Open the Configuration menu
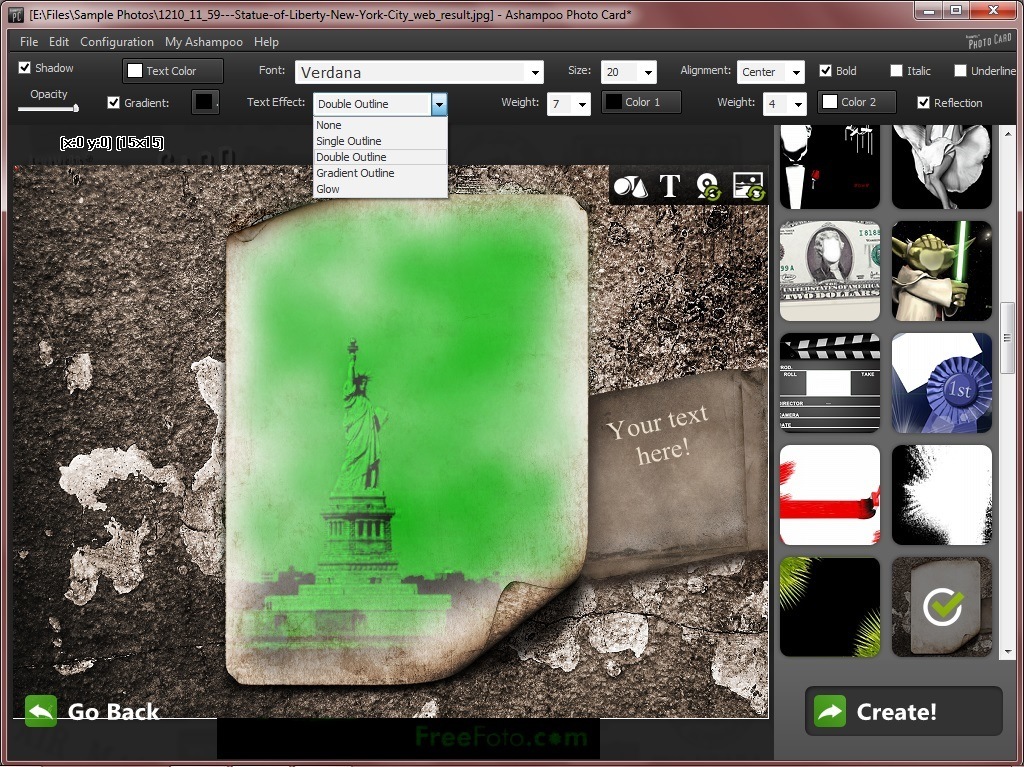Image resolution: width=1024 pixels, height=767 pixels. (117, 42)
